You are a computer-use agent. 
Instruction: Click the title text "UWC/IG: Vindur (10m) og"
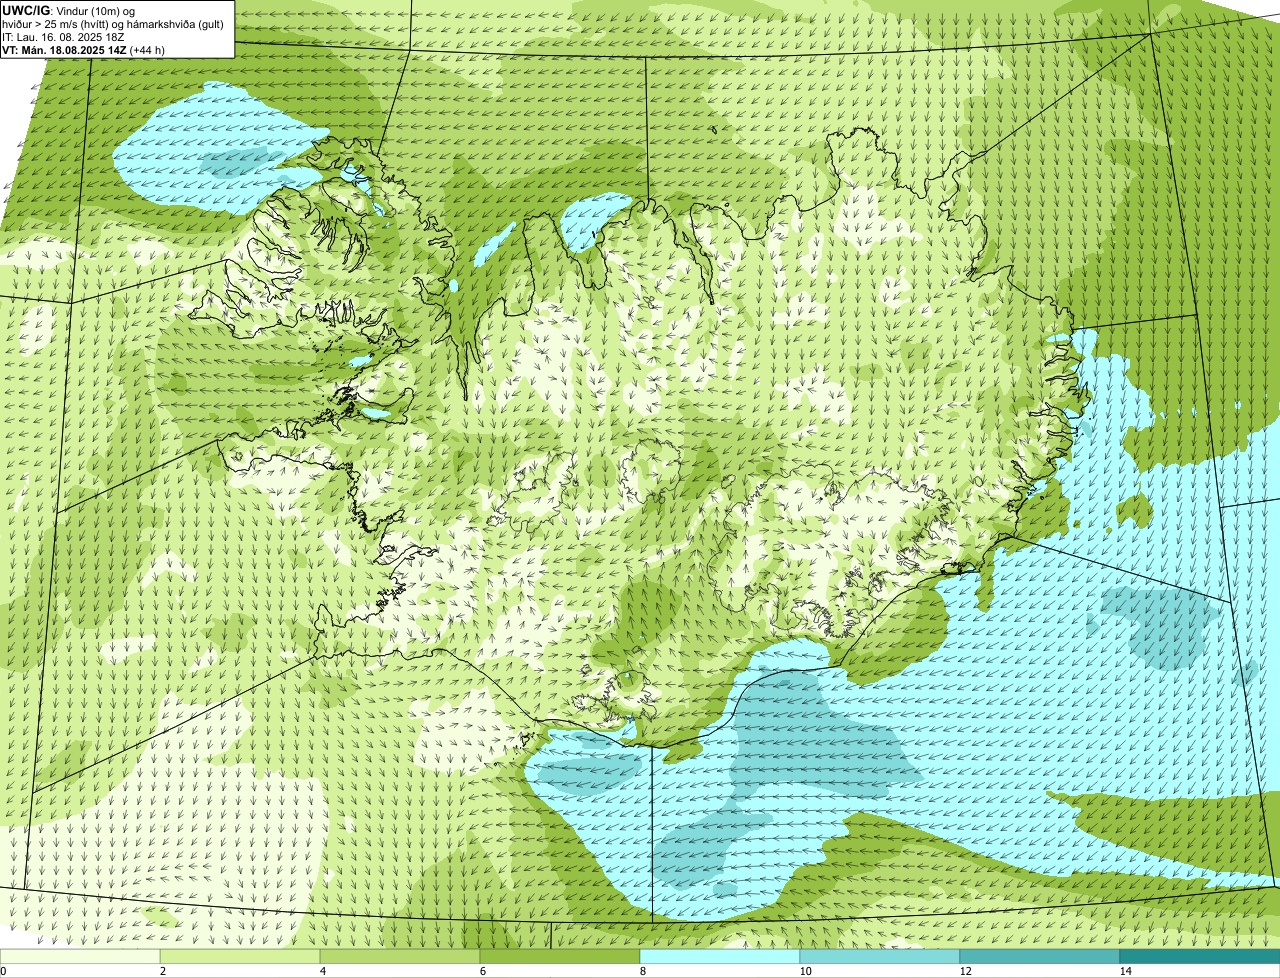pos(68,10)
